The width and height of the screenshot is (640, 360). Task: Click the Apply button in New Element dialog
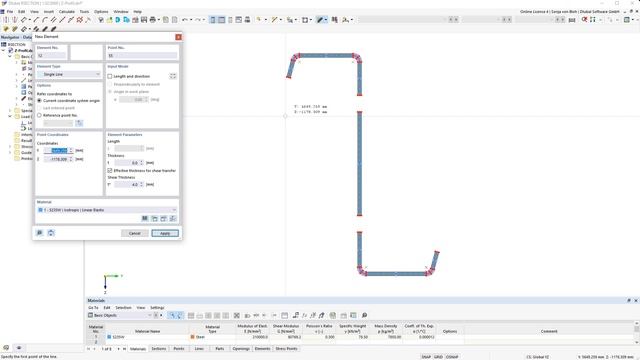click(165, 233)
